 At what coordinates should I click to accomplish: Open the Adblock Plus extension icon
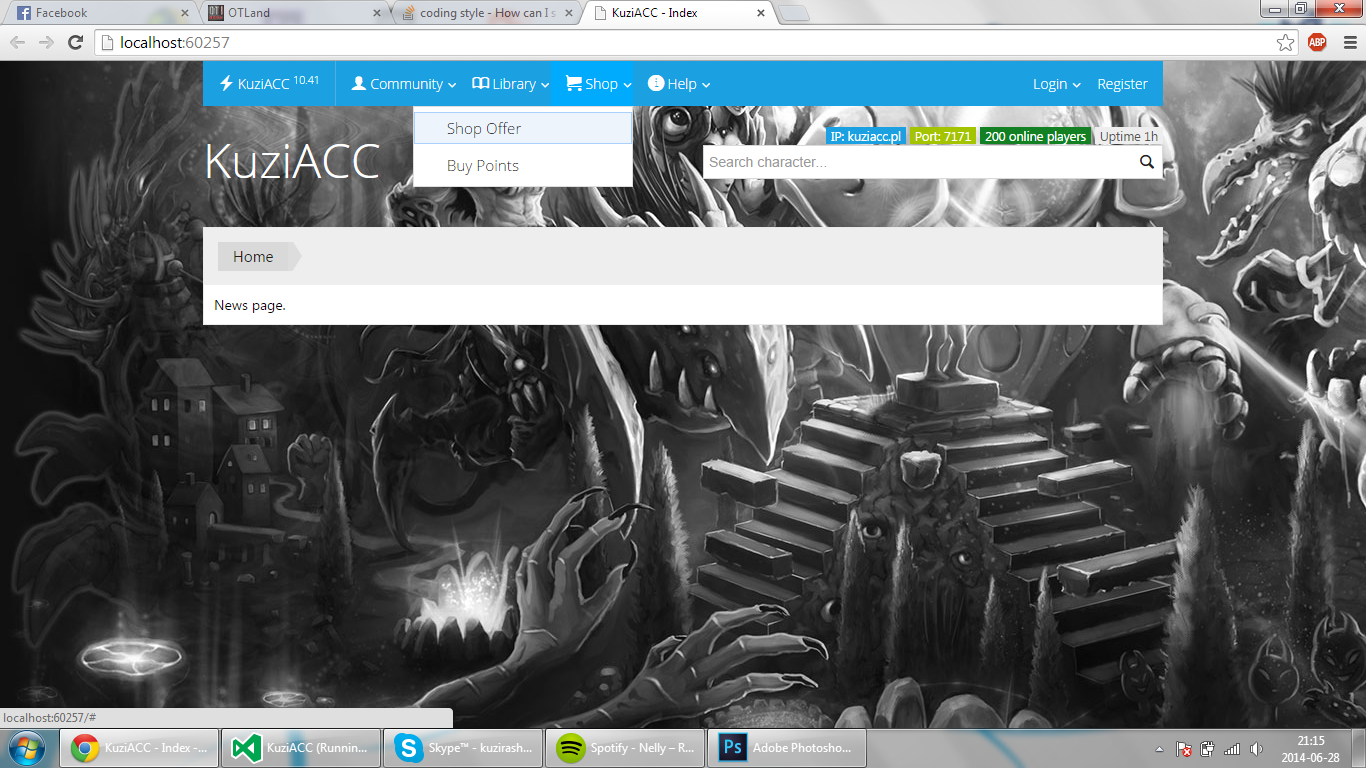pyautogui.click(x=1317, y=42)
